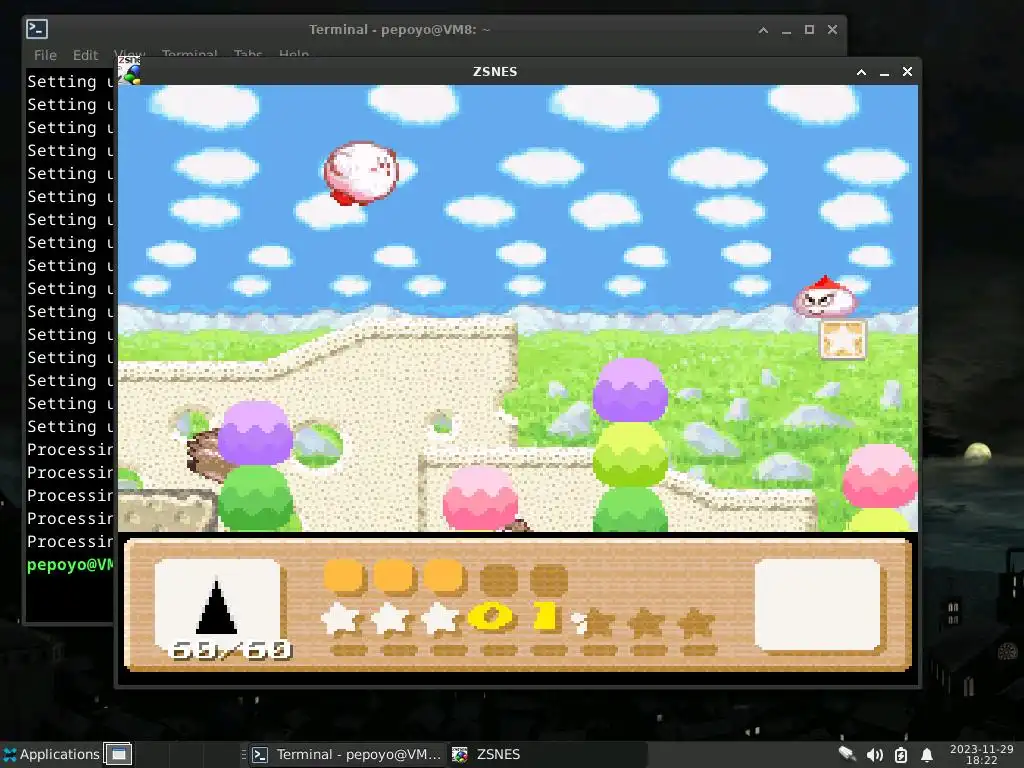
Task: Click the volume speaker tray icon
Action: 874,755
